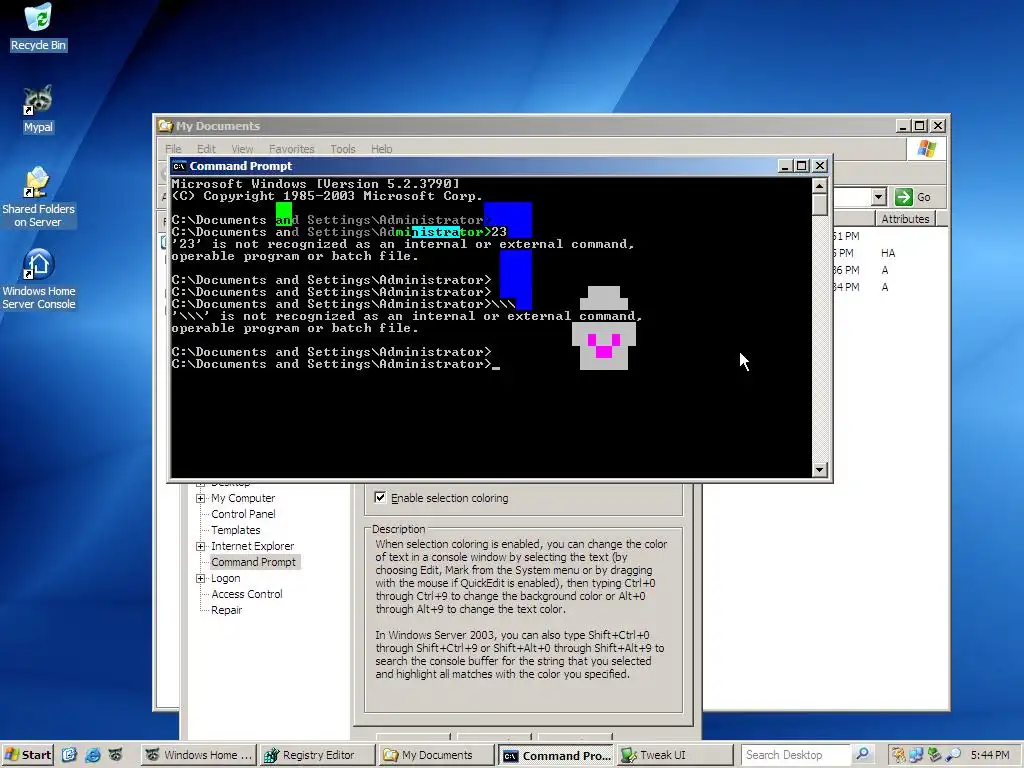Viewport: 1024px width, 768px height.
Task: Click the green Go arrow icon
Action: point(904,197)
